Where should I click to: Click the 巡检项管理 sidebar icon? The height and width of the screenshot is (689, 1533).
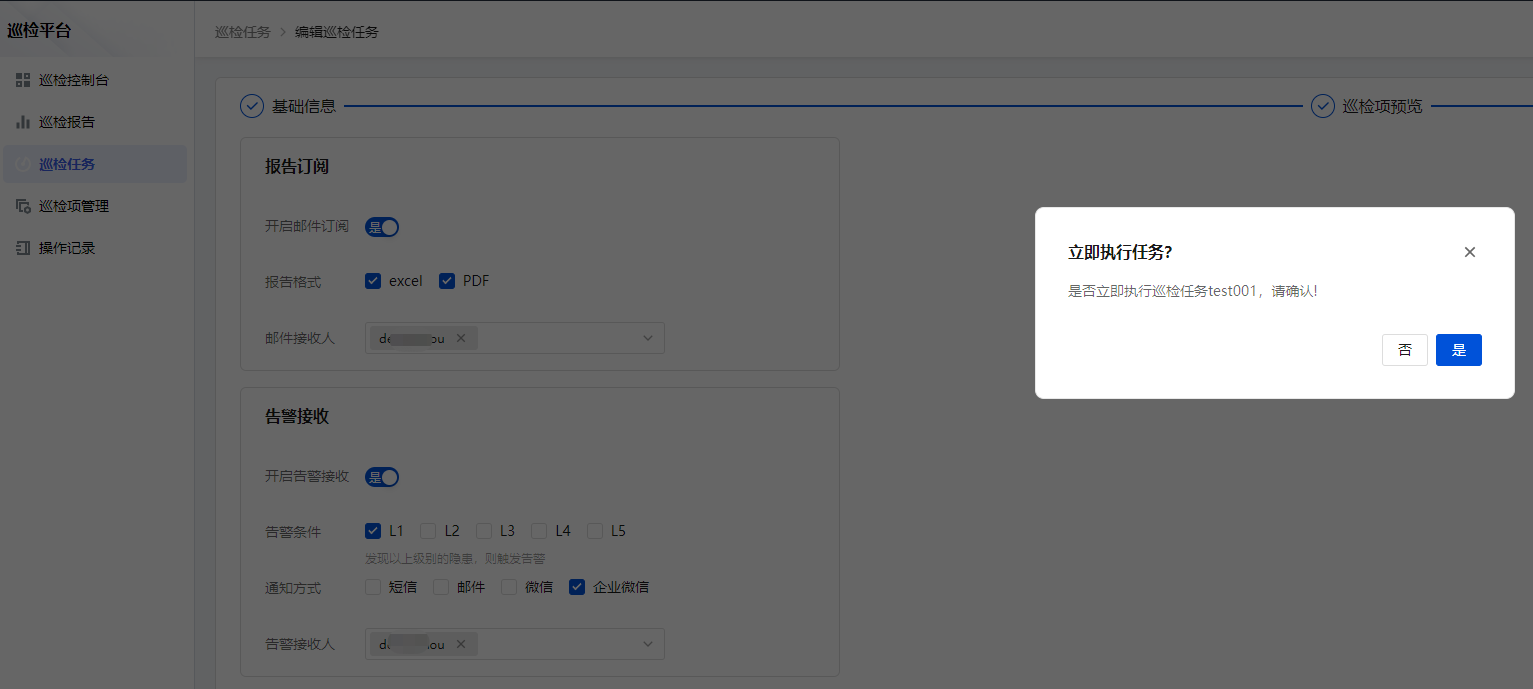pos(23,206)
